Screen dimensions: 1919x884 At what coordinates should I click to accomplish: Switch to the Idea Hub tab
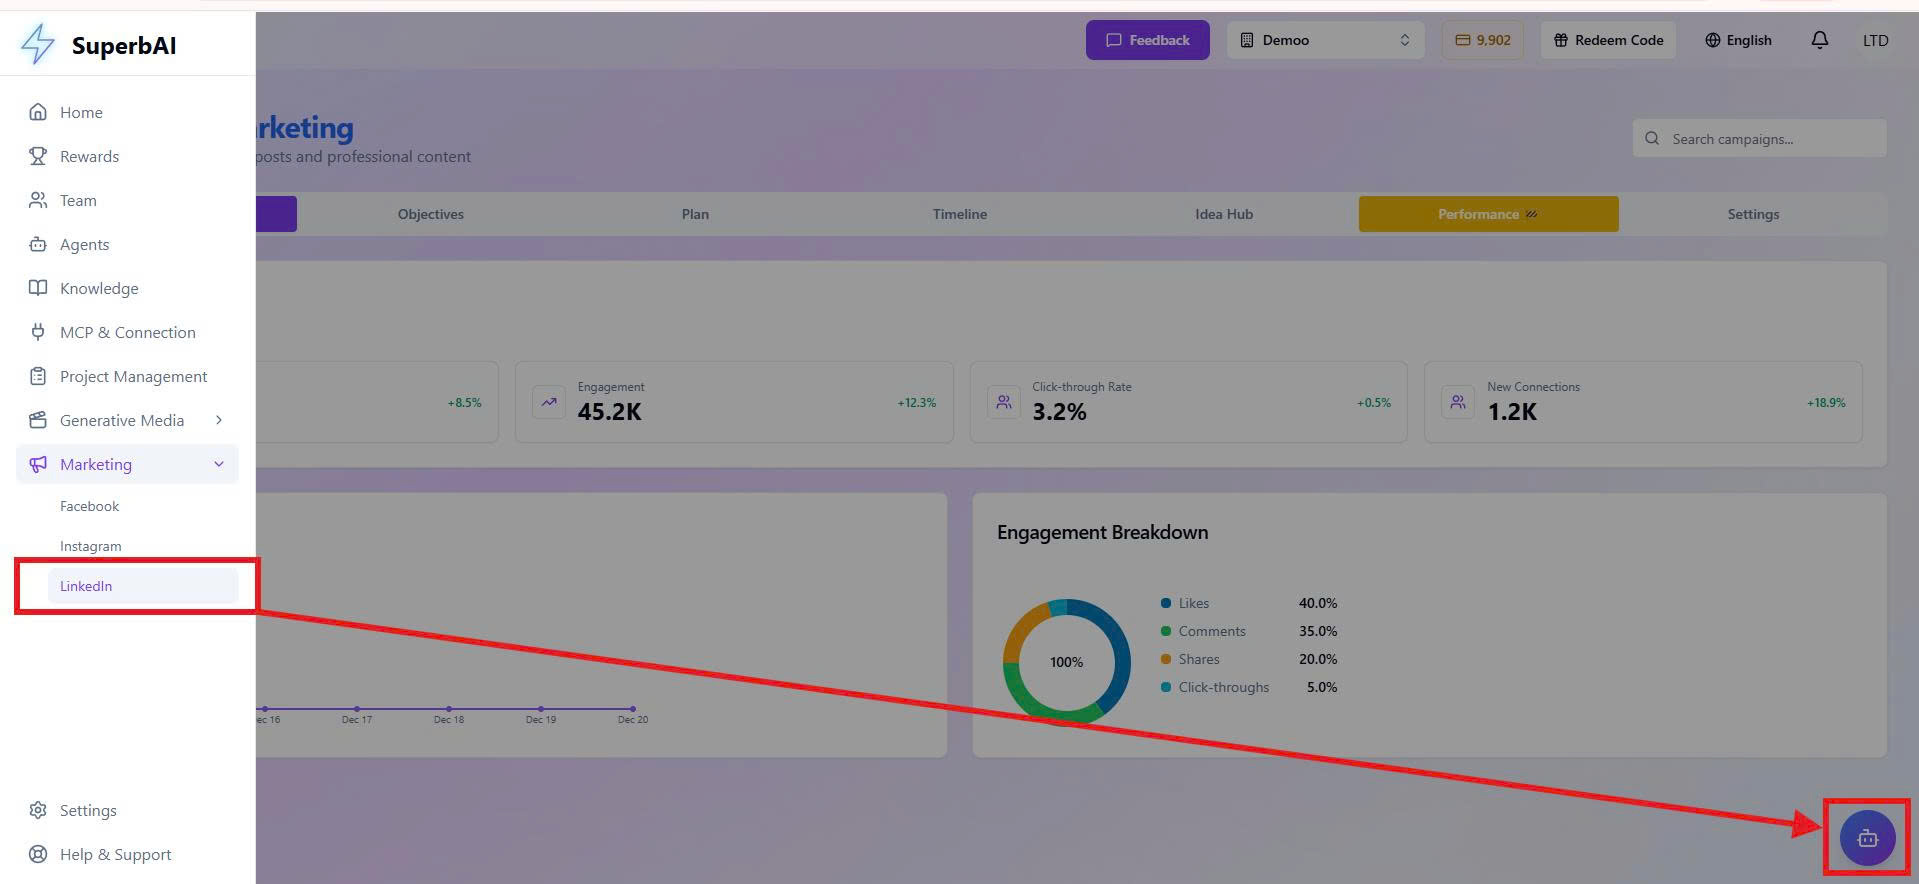click(x=1223, y=214)
